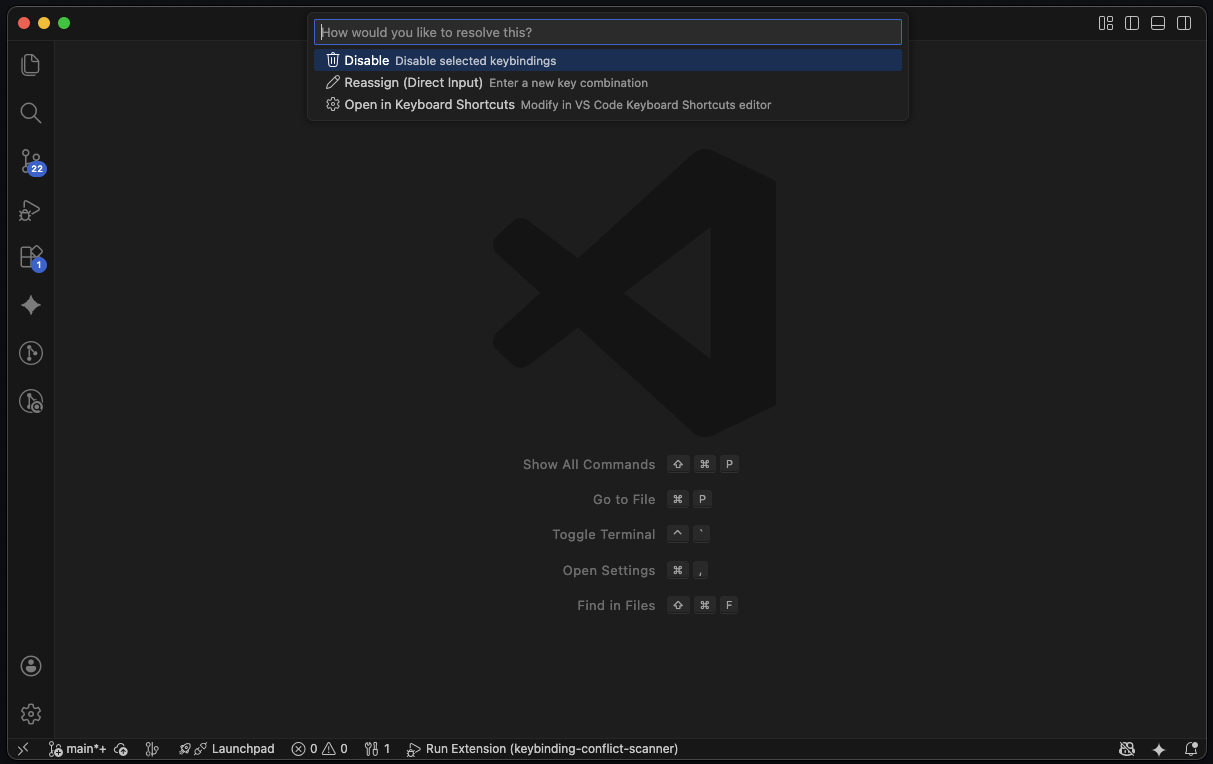Screen dimensions: 1213x764
Task: Open the sparkle AI assistant view in activity bar
Action: click(31, 305)
